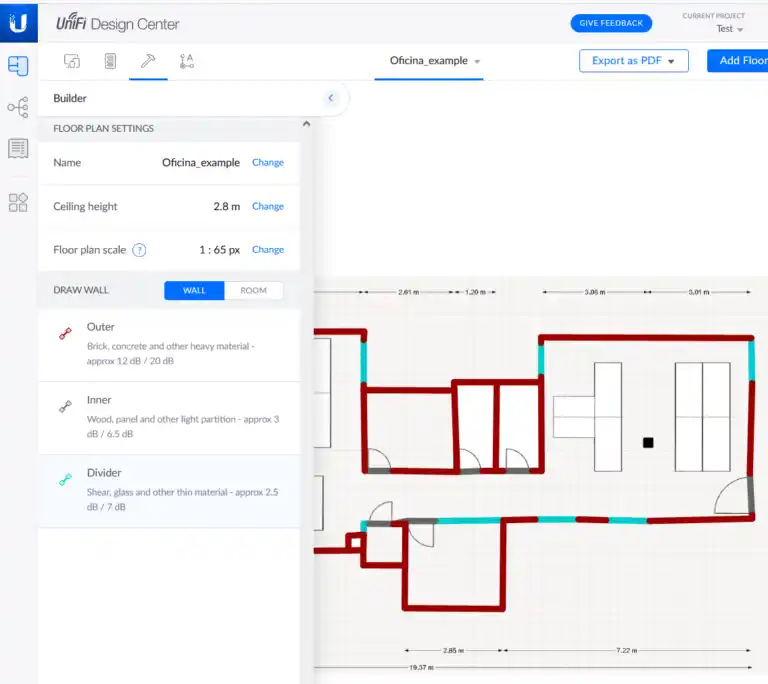This screenshot has height=684, width=768.
Task: Click Change next to Ceiling height
Action: tap(267, 206)
